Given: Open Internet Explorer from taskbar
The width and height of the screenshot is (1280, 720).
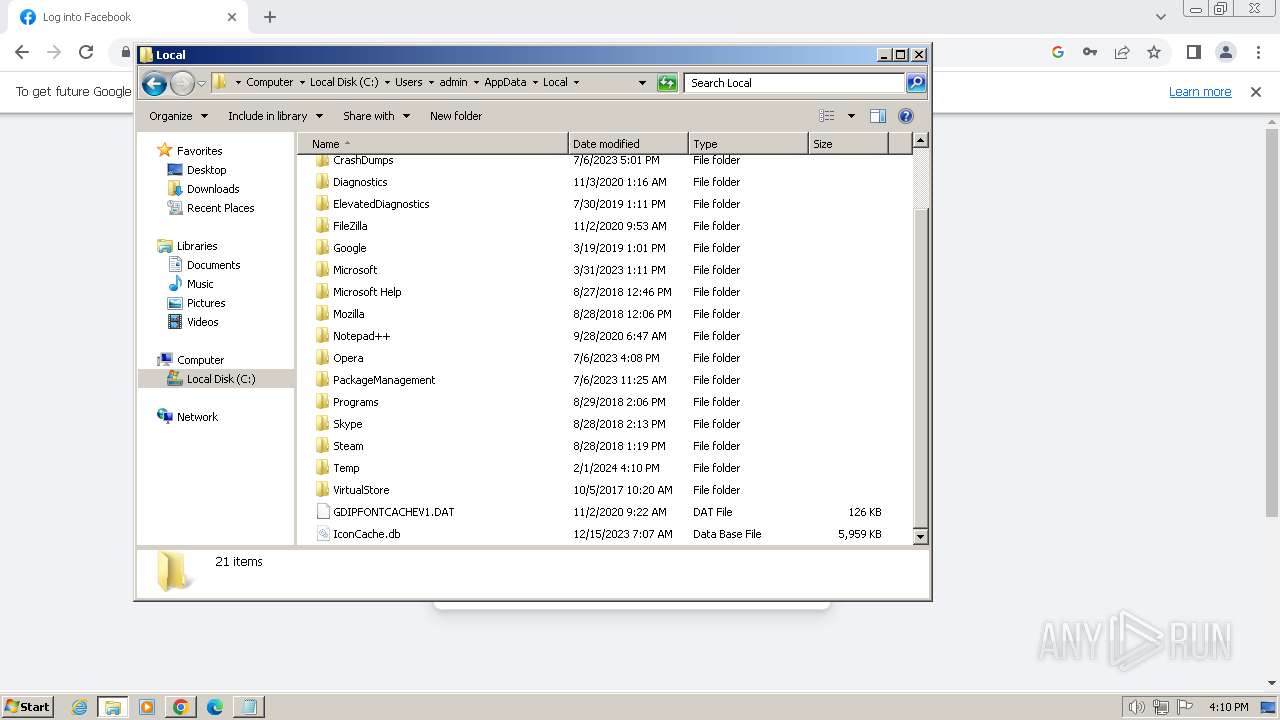Looking at the screenshot, I should tap(79, 707).
